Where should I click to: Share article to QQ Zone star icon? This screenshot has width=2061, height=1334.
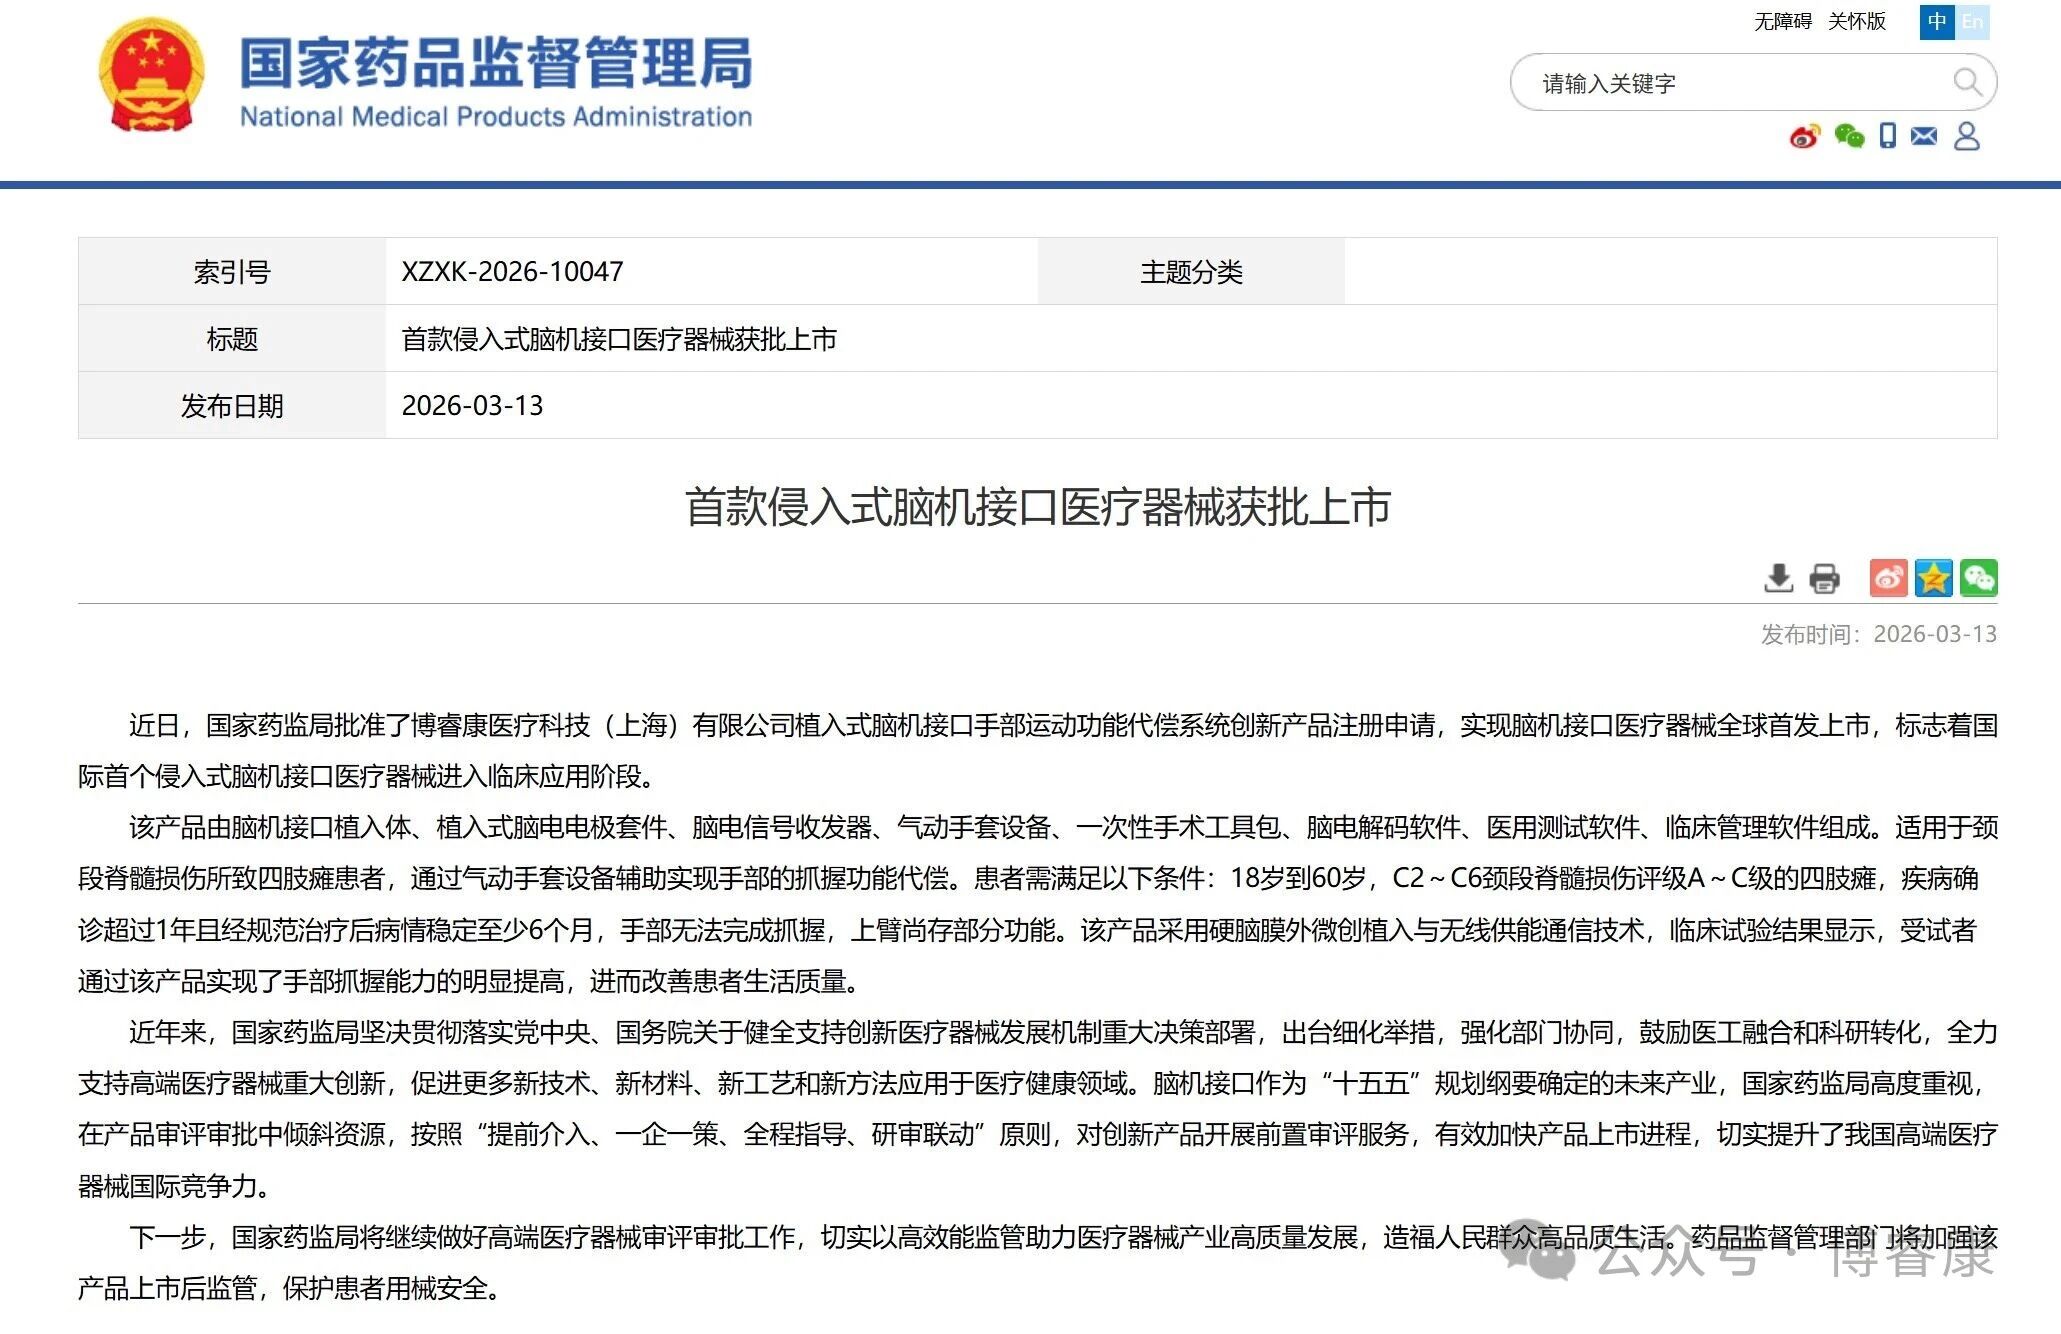click(x=1933, y=578)
